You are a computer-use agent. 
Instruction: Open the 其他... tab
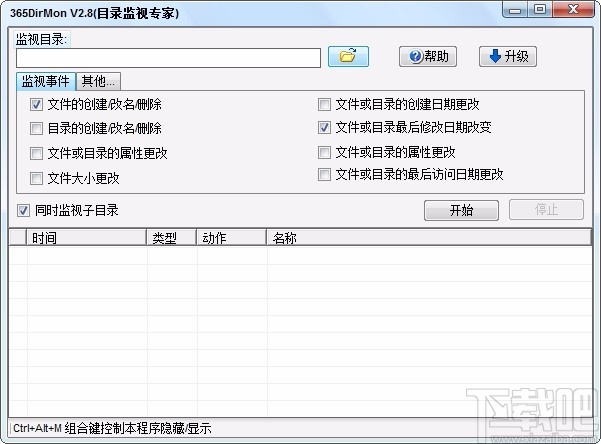(98, 81)
